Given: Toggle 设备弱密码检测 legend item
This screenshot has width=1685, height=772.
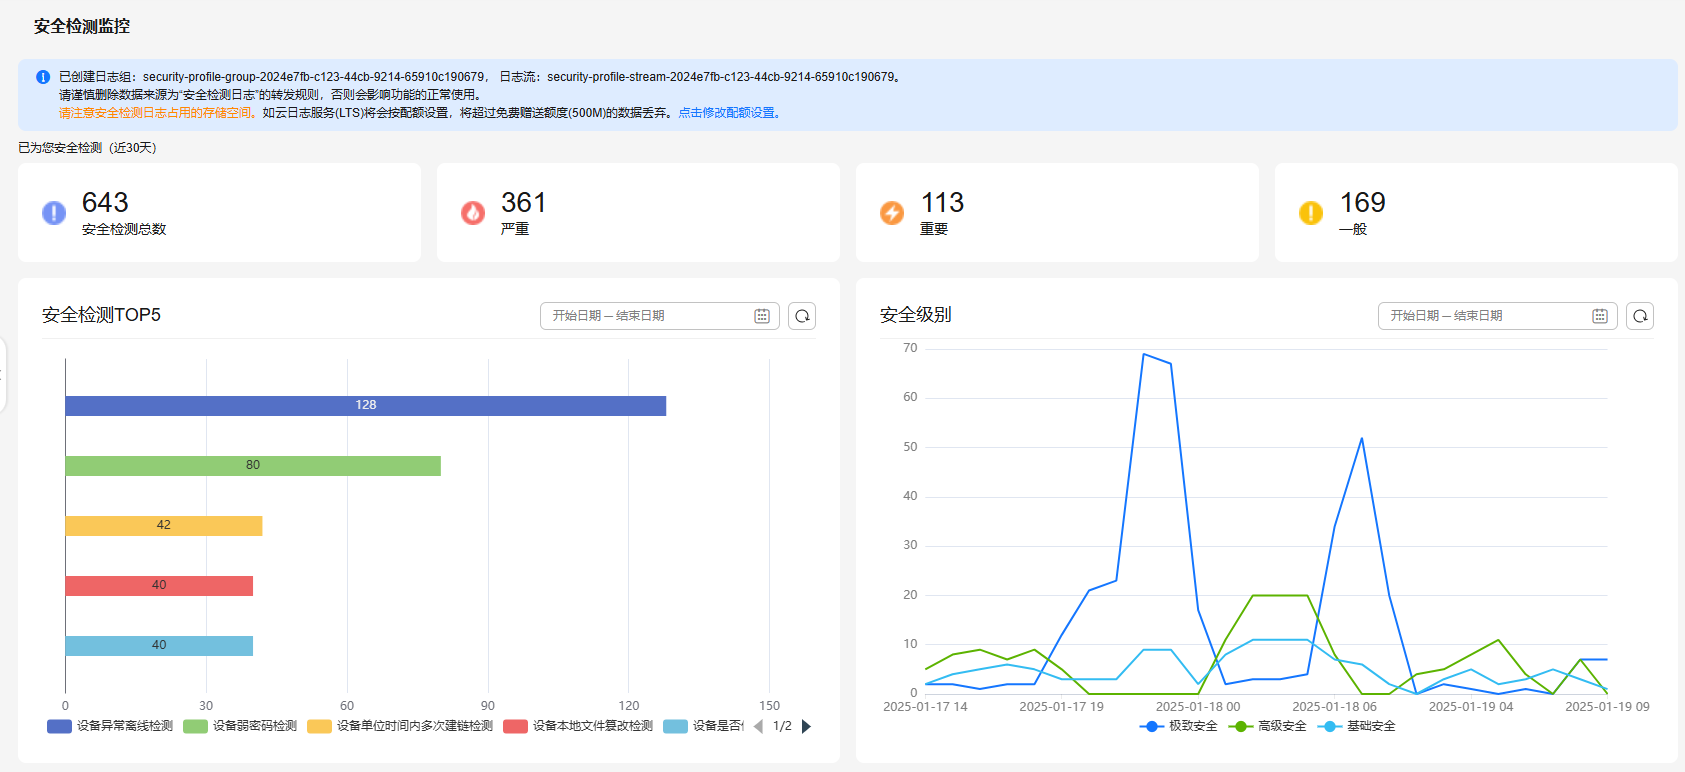Looking at the screenshot, I should (x=240, y=726).
